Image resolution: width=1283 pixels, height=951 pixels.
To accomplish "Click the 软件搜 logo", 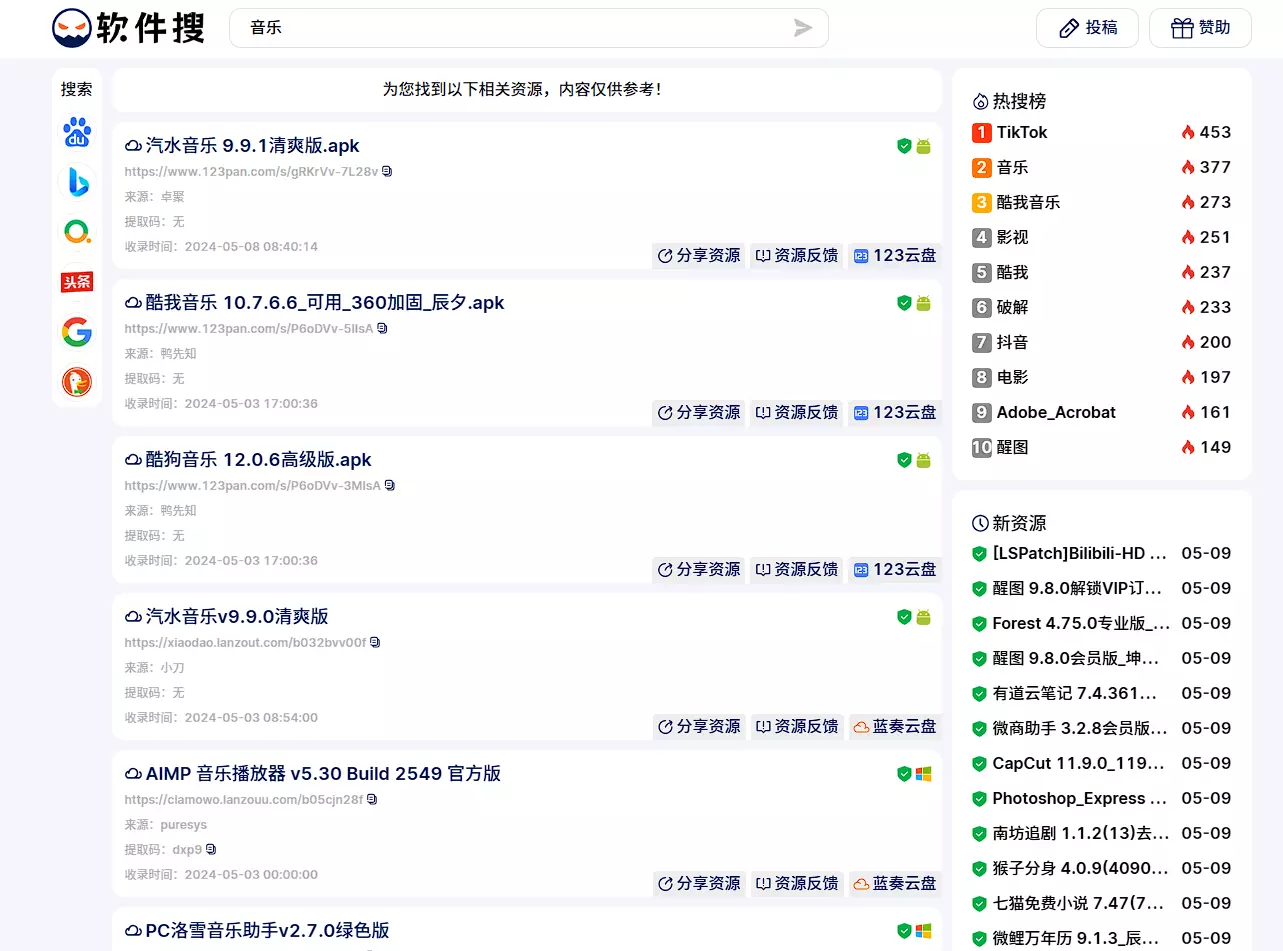I will pyautogui.click(x=129, y=28).
